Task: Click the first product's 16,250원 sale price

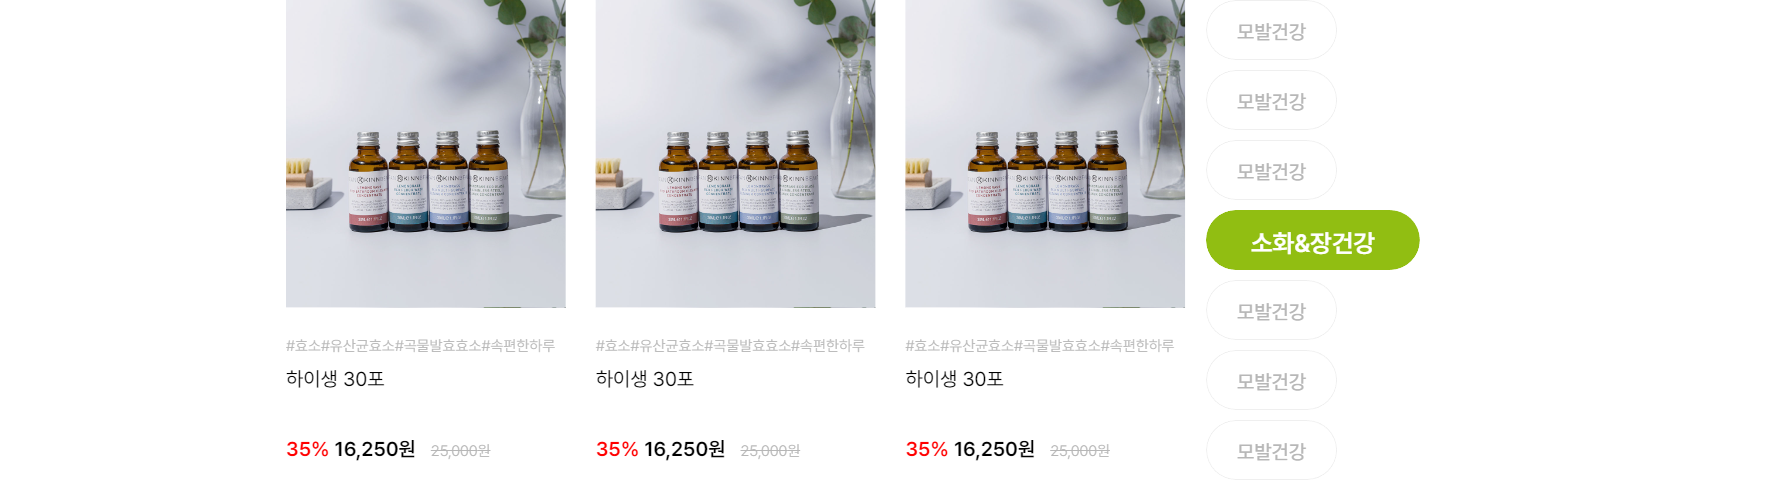Action: [375, 449]
